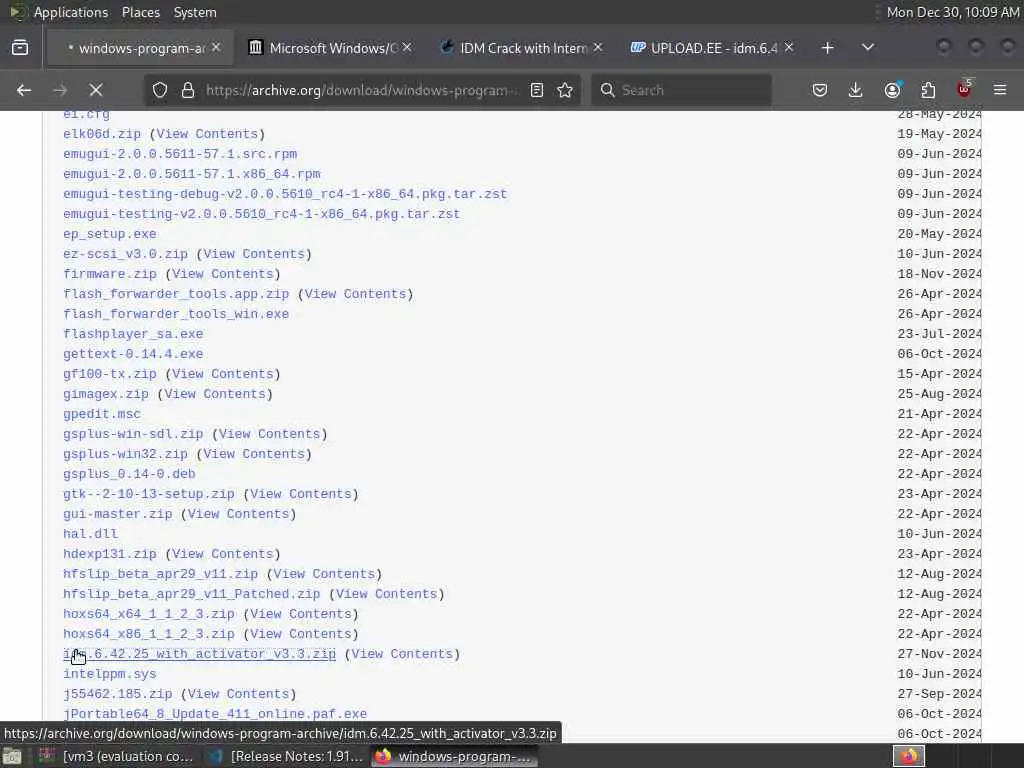The width and height of the screenshot is (1024, 768).
Task: Open emugui-2.0.0.5611-57.1.src.rpm link
Action: tap(180, 154)
